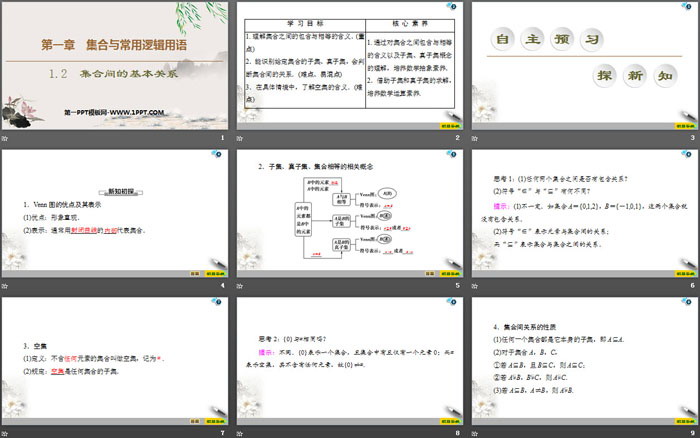The width and height of the screenshot is (700, 438).
Task: Select slide 8 containing 思考2
Action: pos(350,361)
